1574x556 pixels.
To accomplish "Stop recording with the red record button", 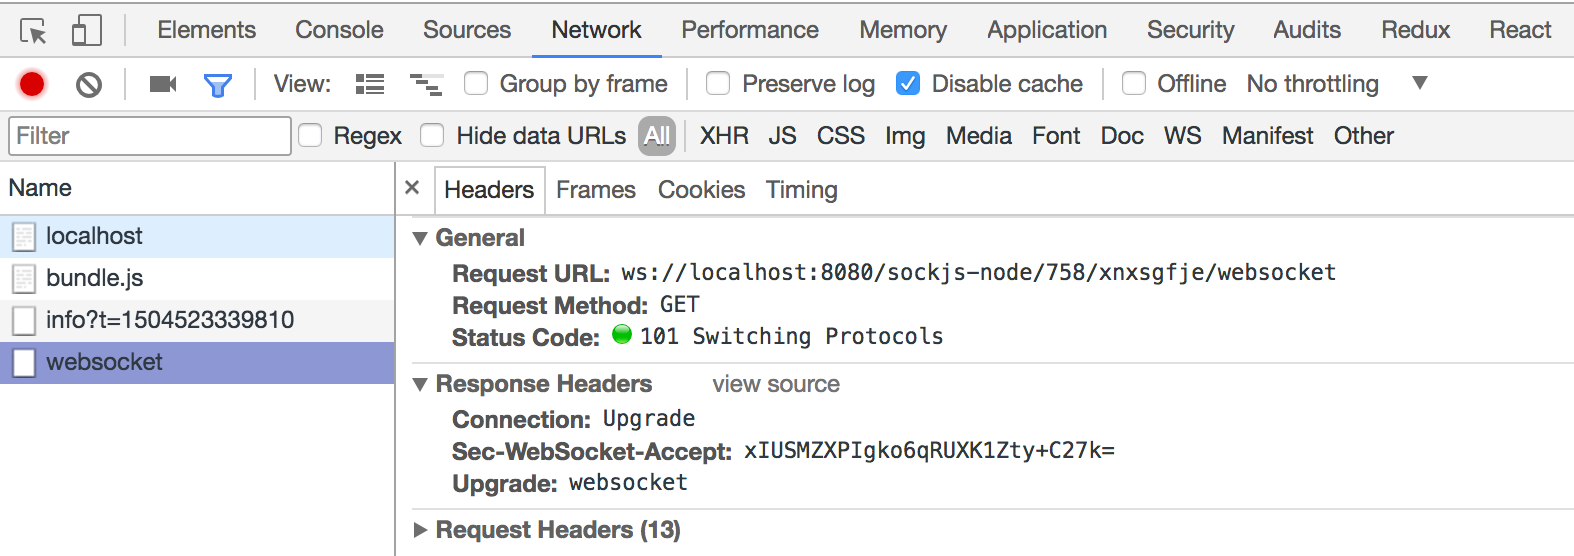I will tap(32, 84).
